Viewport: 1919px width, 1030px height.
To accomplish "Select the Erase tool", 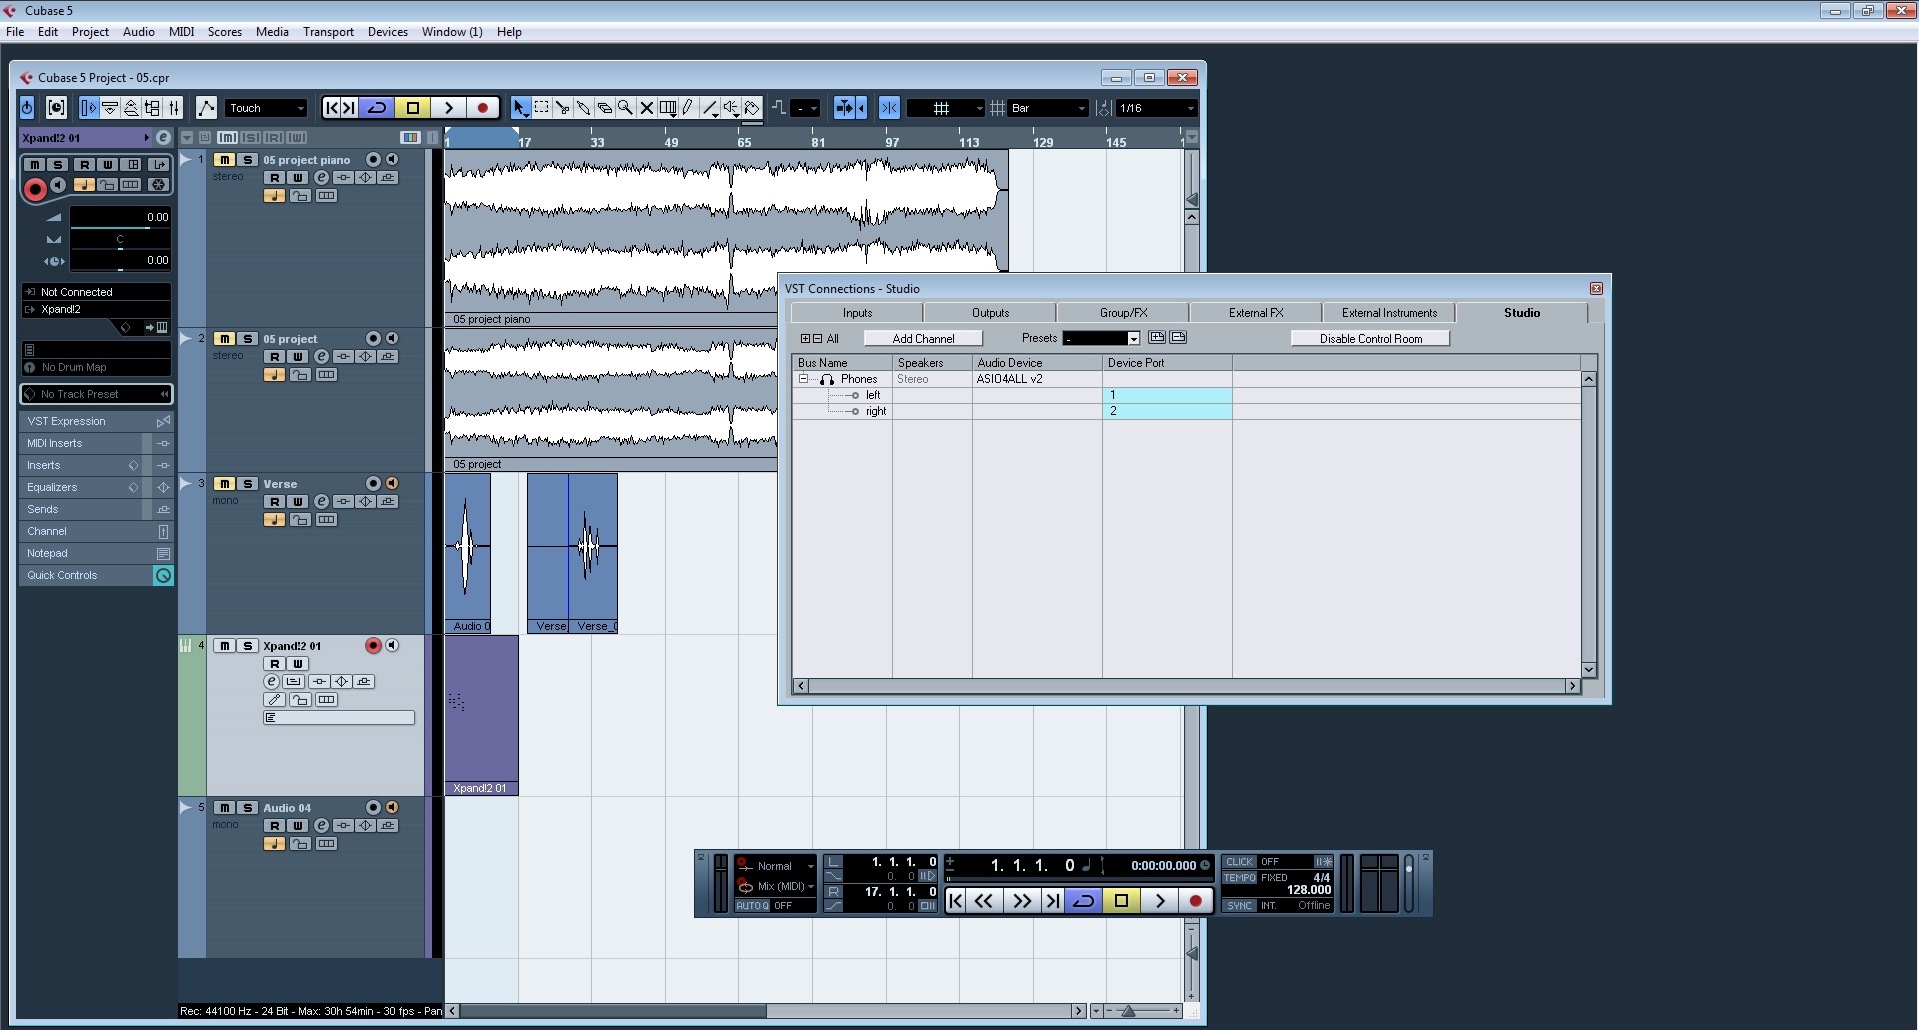I will click(x=604, y=108).
